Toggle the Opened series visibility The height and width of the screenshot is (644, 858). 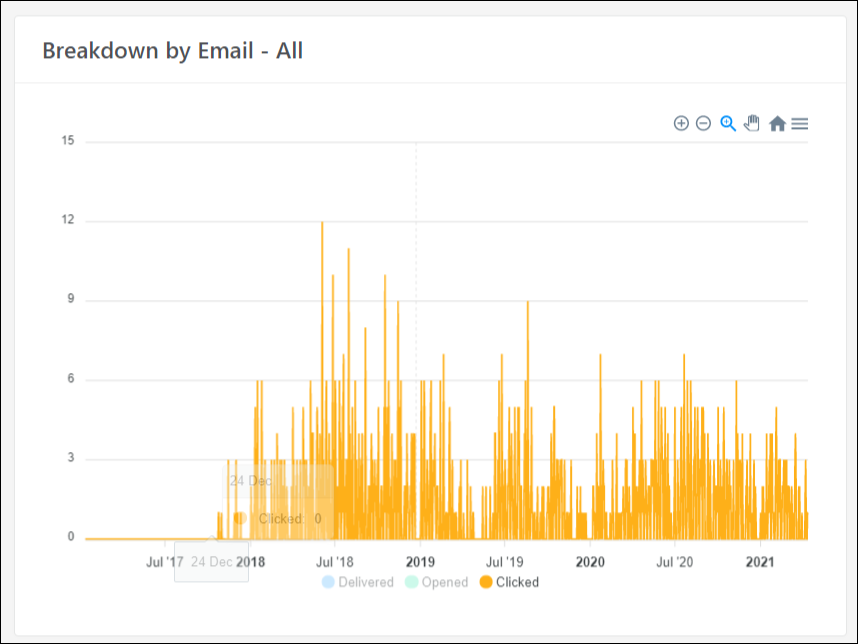point(443,582)
